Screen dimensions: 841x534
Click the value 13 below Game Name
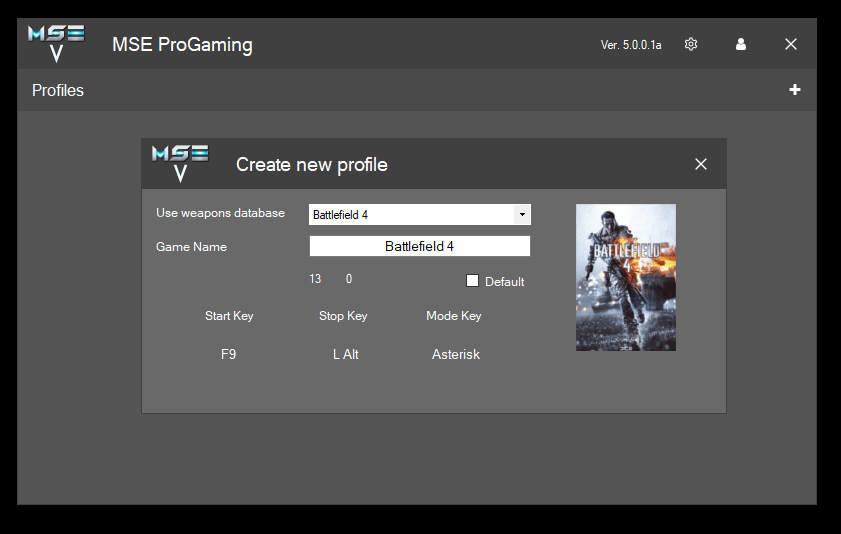[315, 279]
